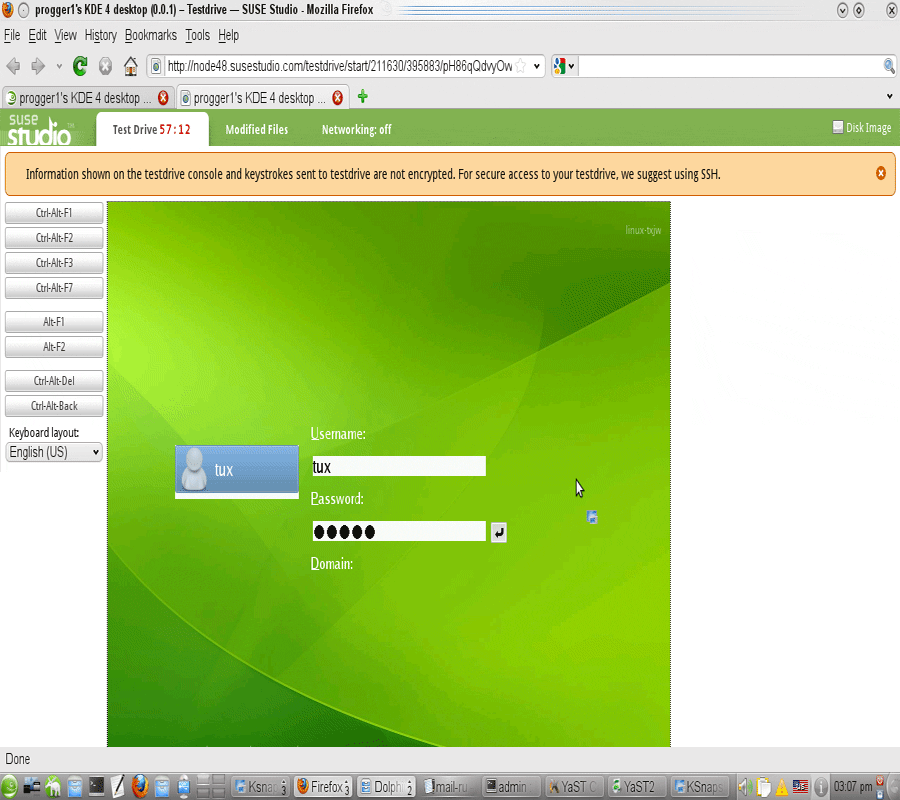Click the address bar URL text
Screen dimensions: 900x800
click(340, 66)
